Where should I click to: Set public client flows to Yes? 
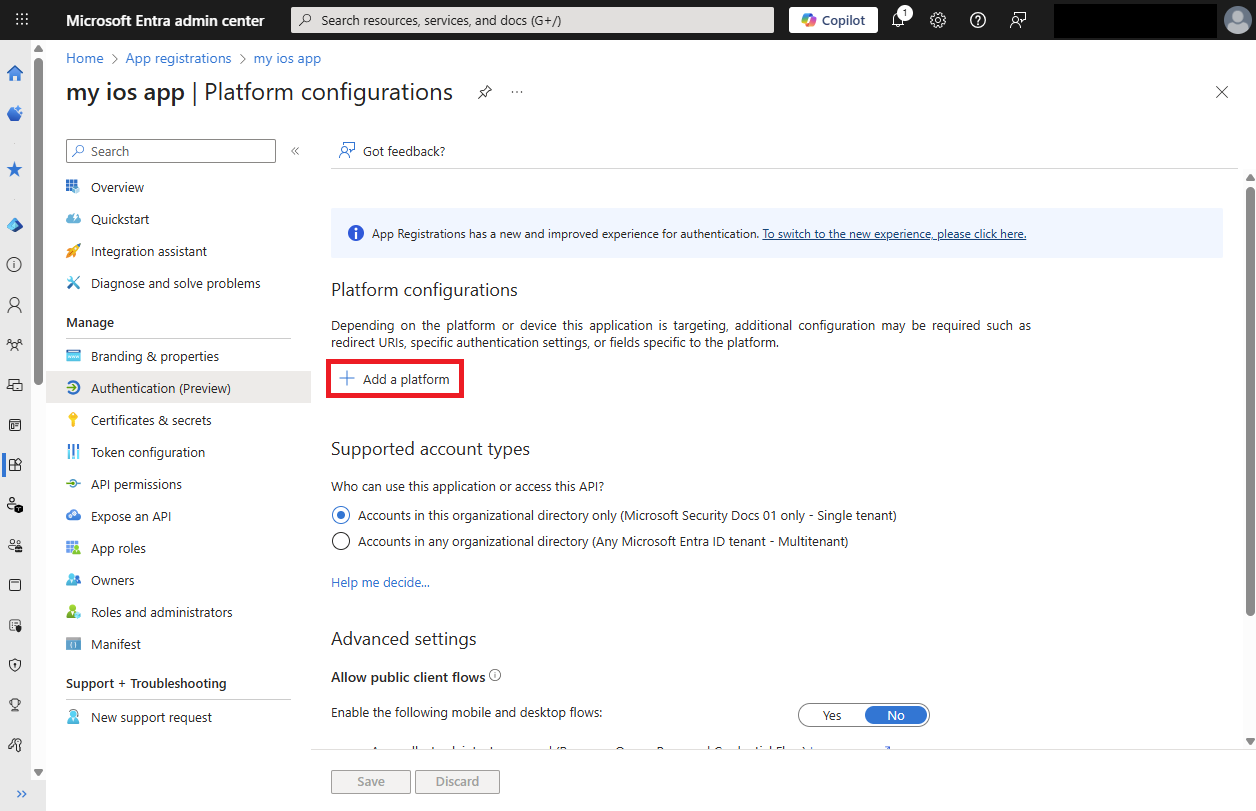832,715
